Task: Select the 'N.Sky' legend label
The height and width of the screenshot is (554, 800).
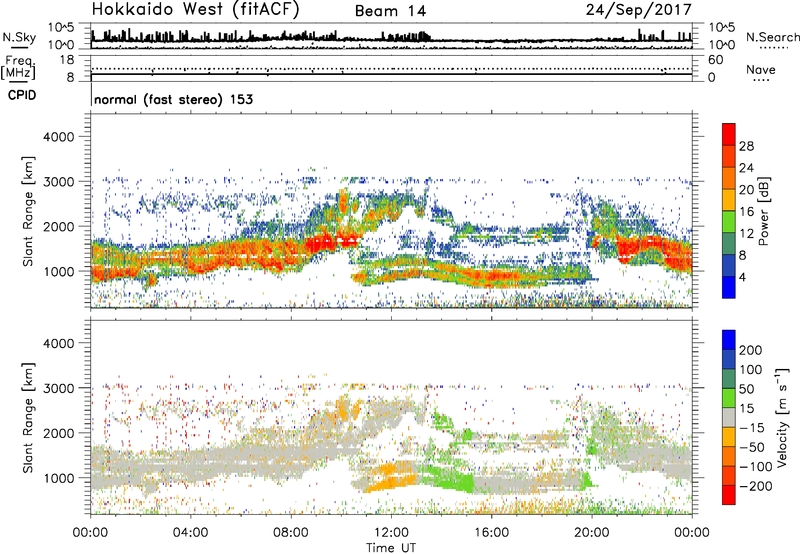Action: click(19, 37)
